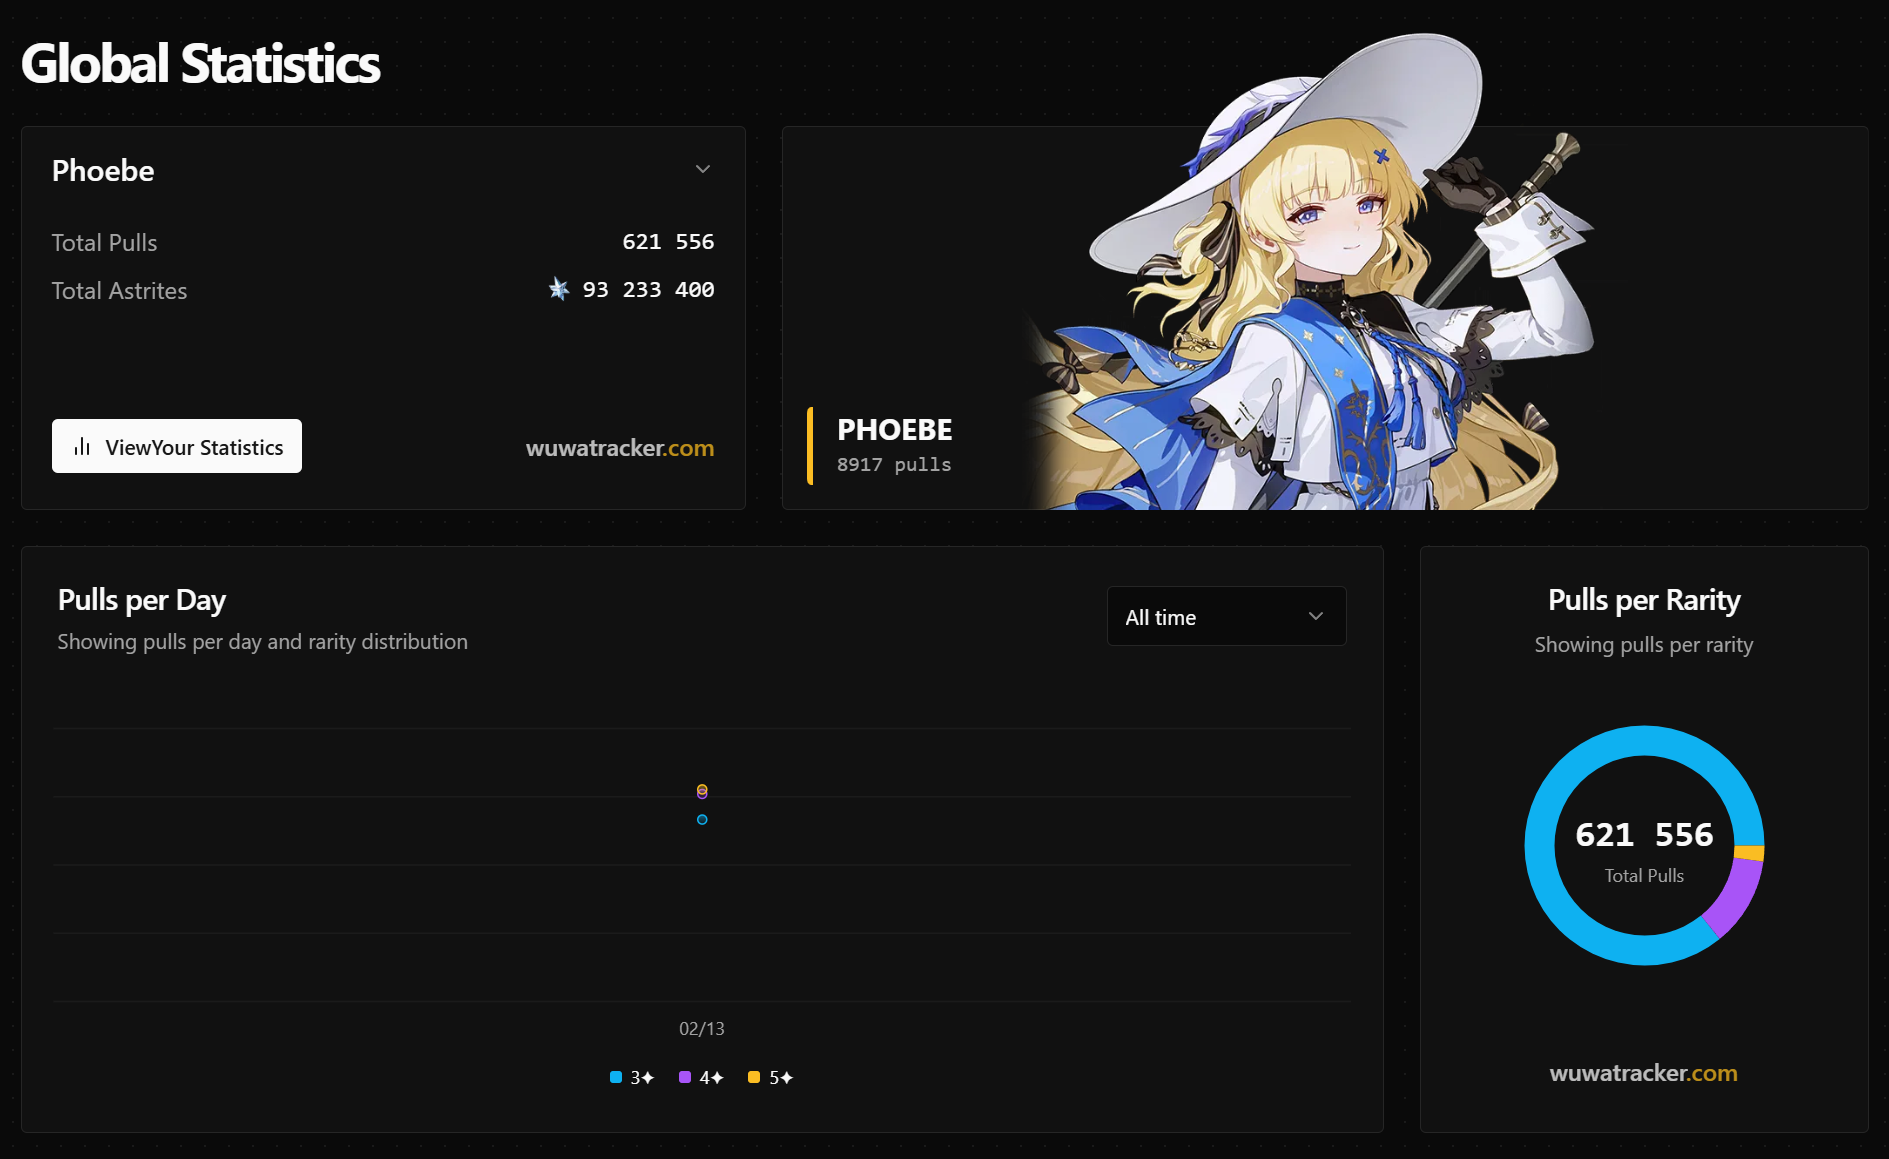Image resolution: width=1889 pixels, height=1159 pixels.
Task: Open wuwatracker.com link in Phoebe card
Action: (x=620, y=448)
